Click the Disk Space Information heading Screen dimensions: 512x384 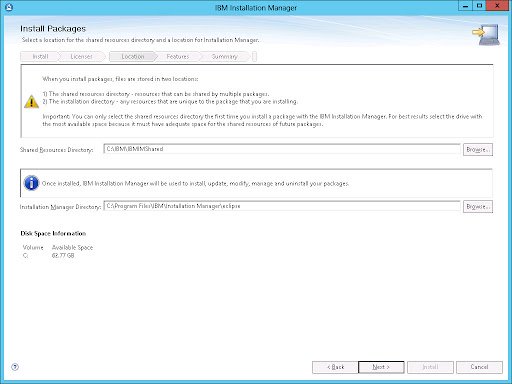click(53, 233)
